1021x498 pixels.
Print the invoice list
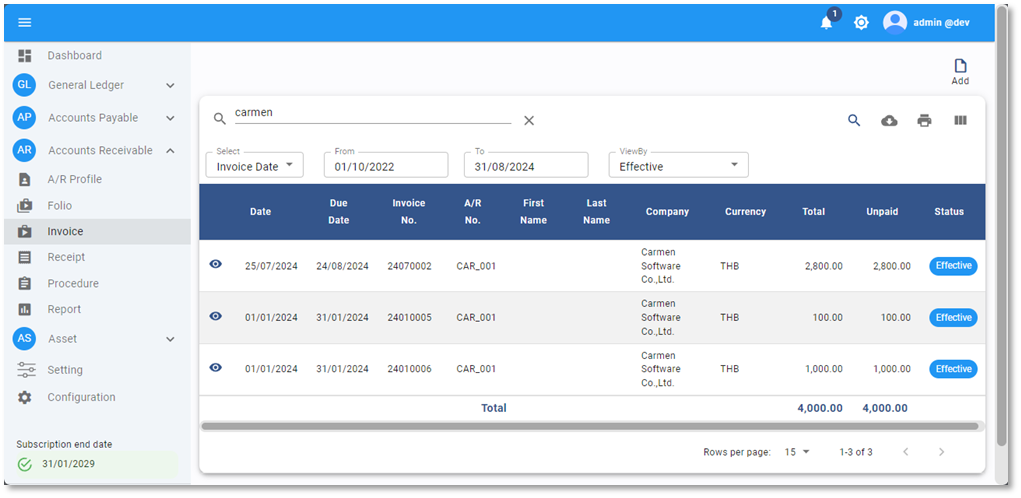click(x=924, y=120)
